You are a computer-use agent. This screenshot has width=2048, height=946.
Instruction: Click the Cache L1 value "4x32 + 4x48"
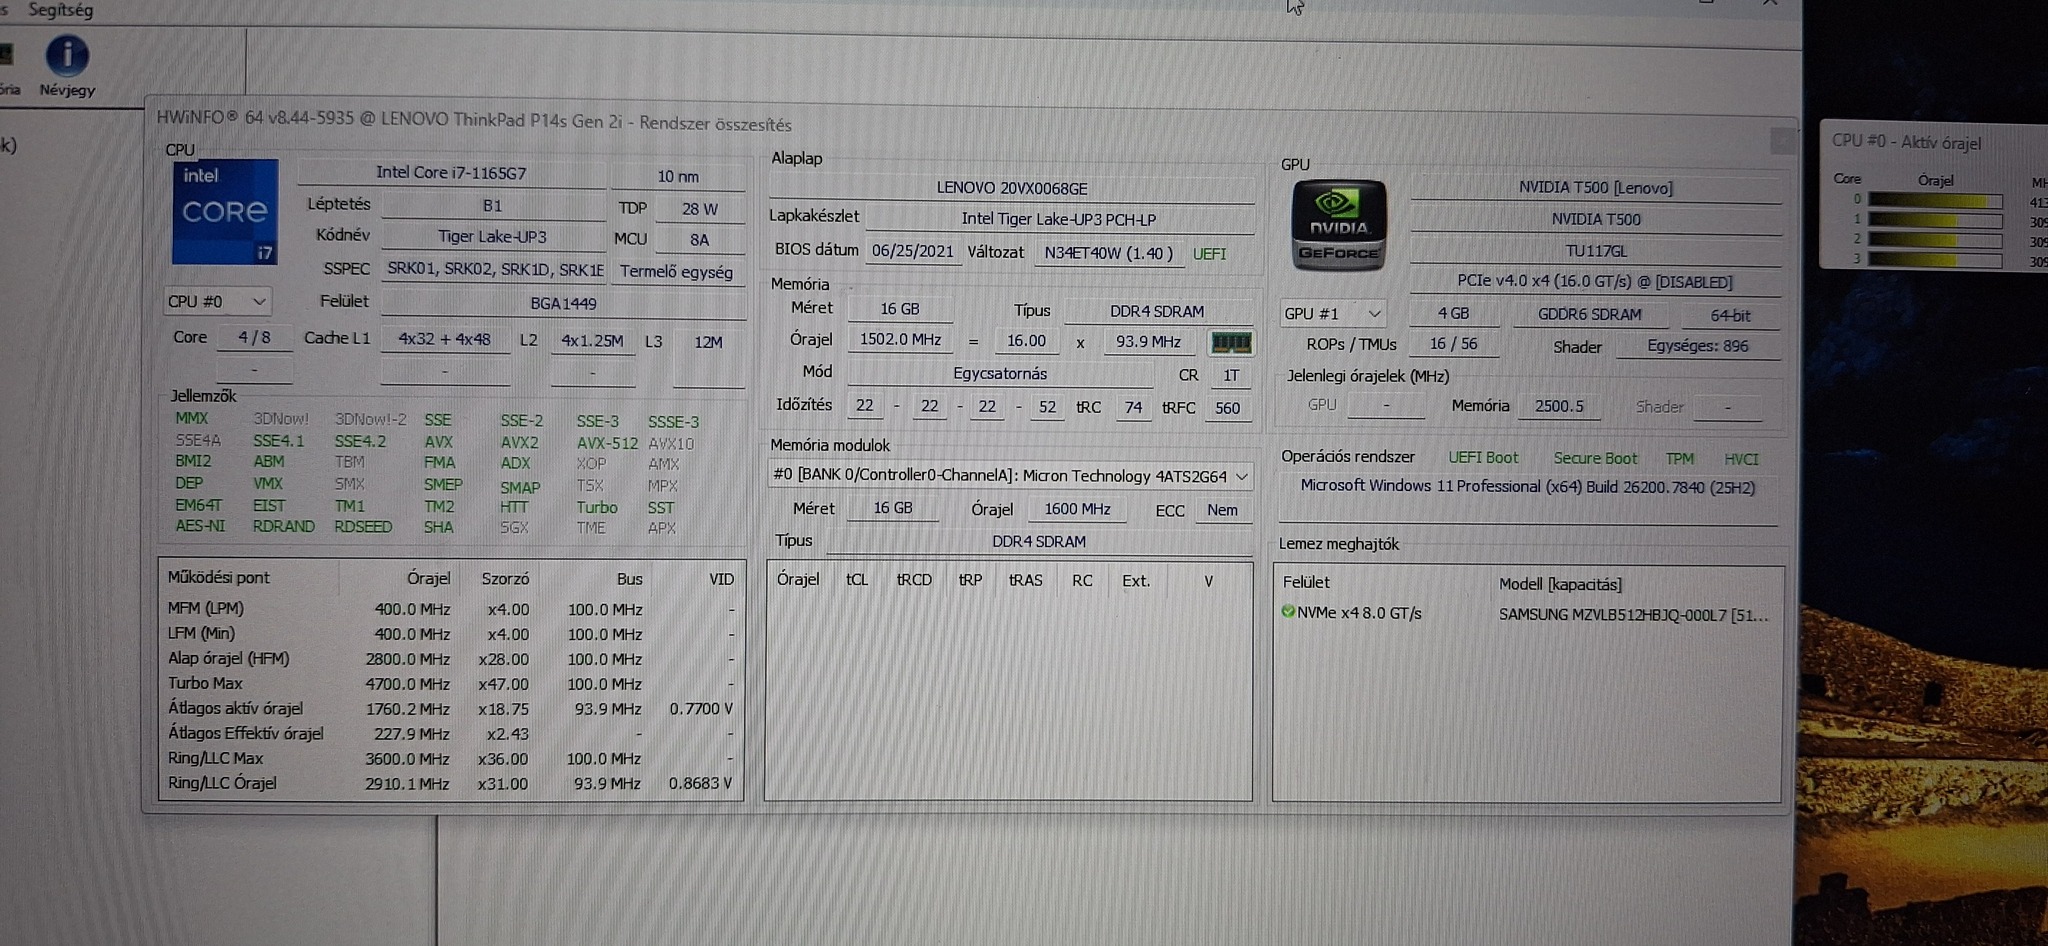(x=444, y=340)
